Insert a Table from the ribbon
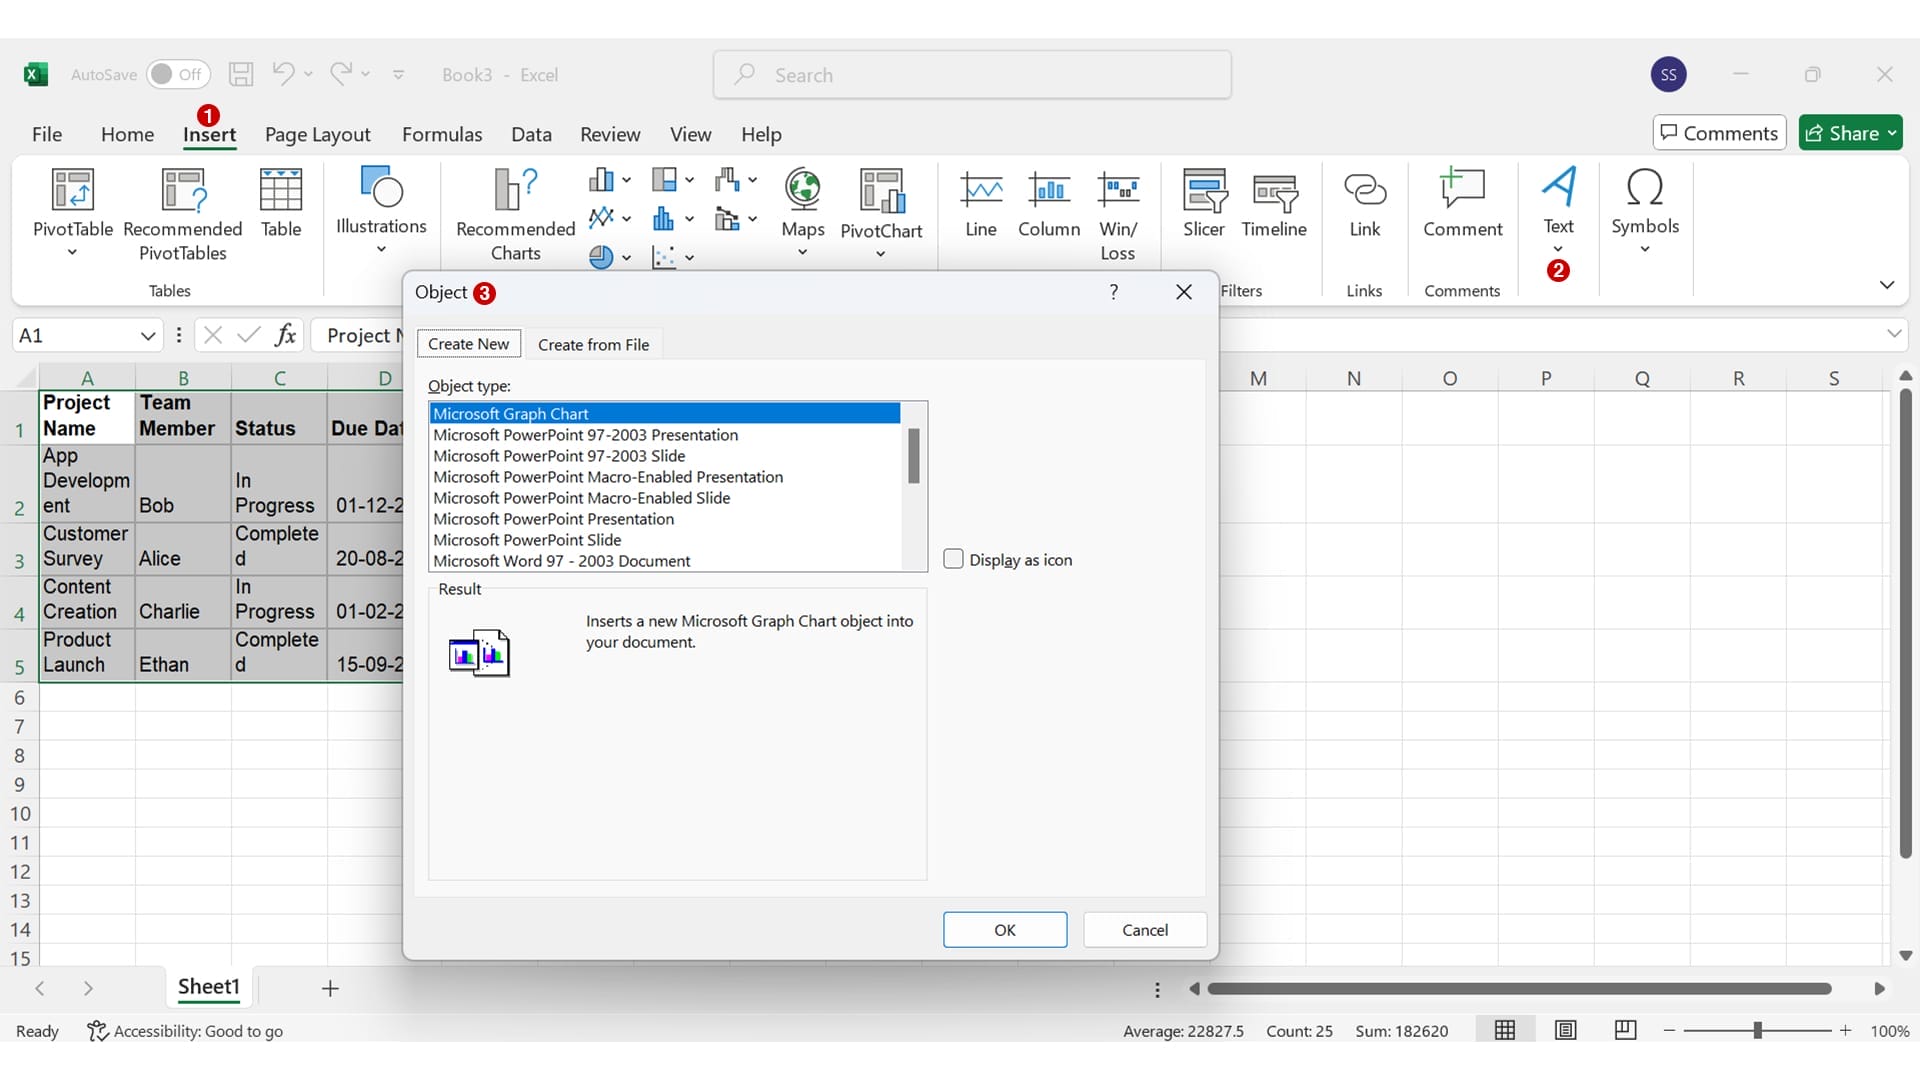This screenshot has height=1080, width=1920. [281, 203]
